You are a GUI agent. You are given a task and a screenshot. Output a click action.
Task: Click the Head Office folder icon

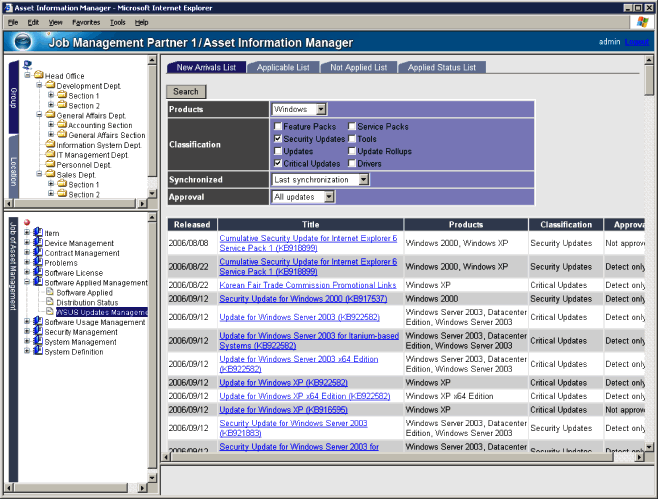click(x=39, y=76)
